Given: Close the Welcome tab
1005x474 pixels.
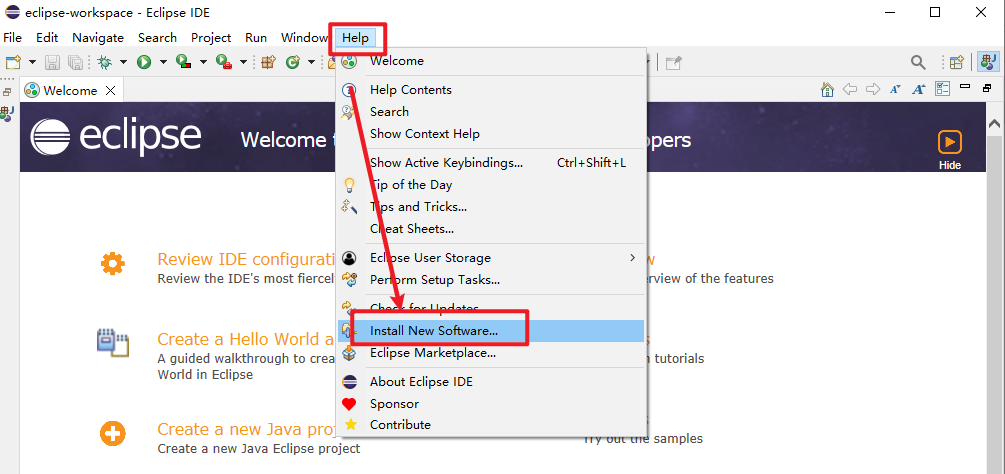Looking at the screenshot, I should pyautogui.click(x=111, y=90).
